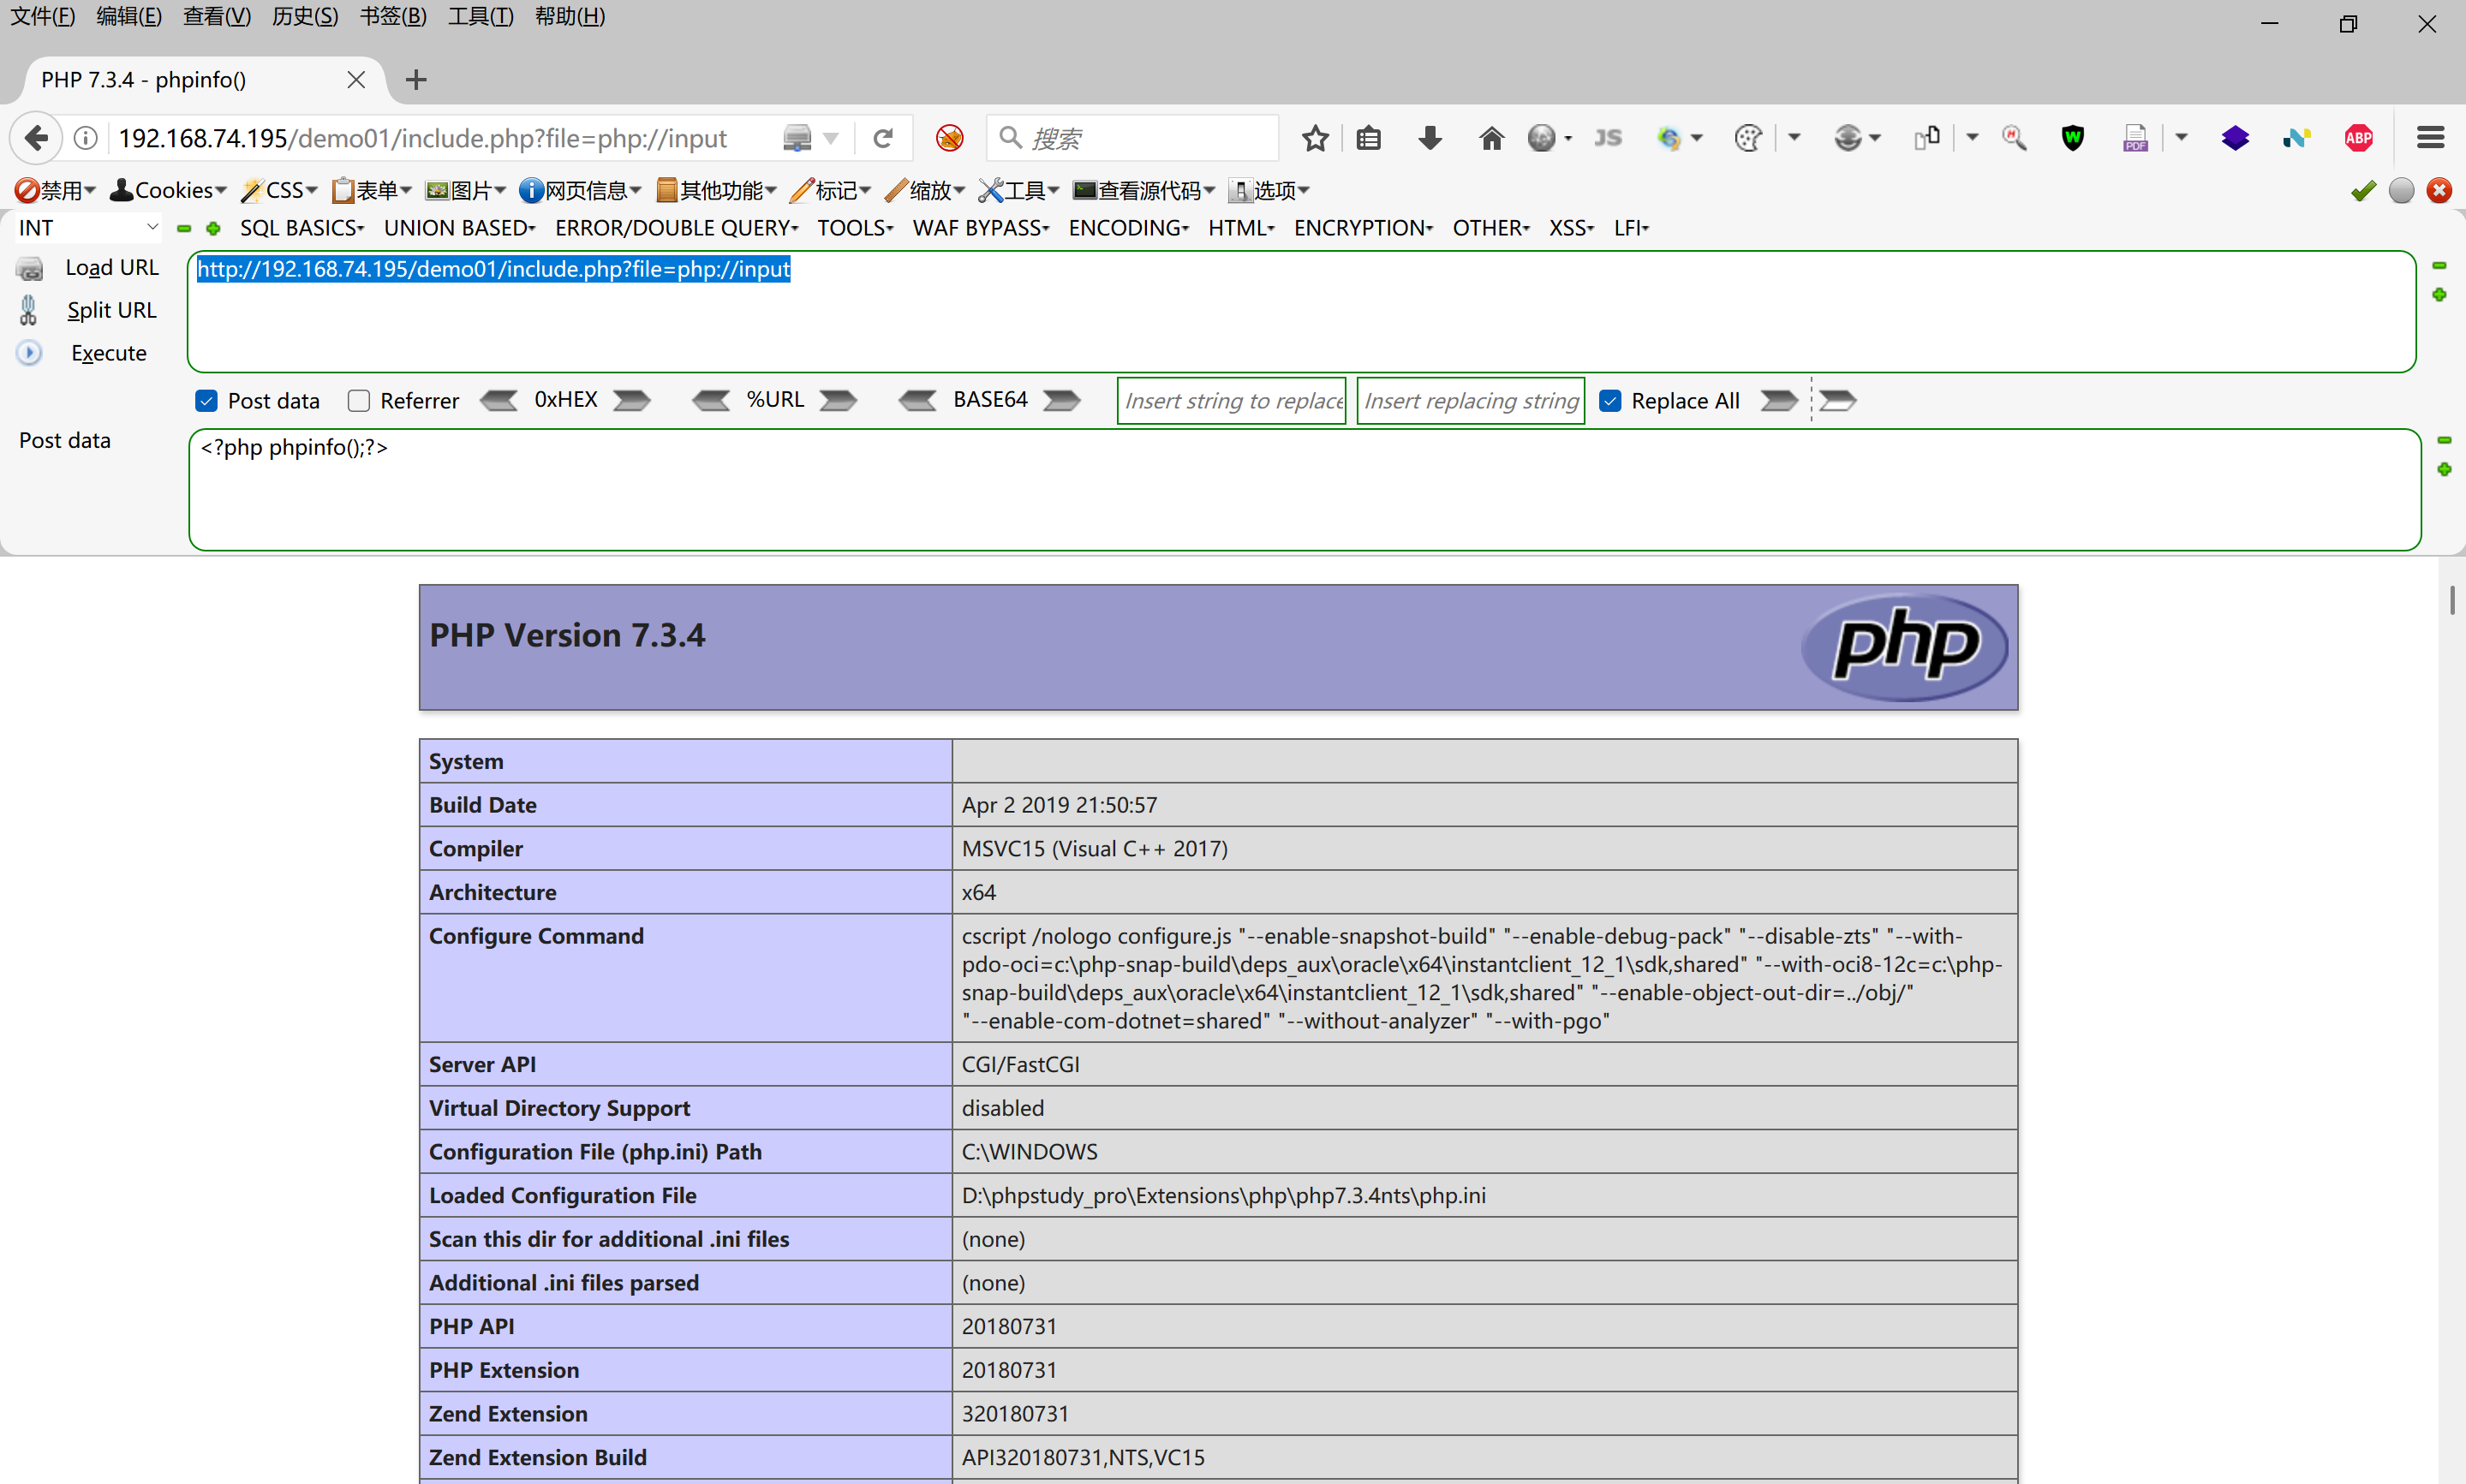Click the ABP Adblock Plus icon
The image size is (2466, 1484).
(2358, 138)
